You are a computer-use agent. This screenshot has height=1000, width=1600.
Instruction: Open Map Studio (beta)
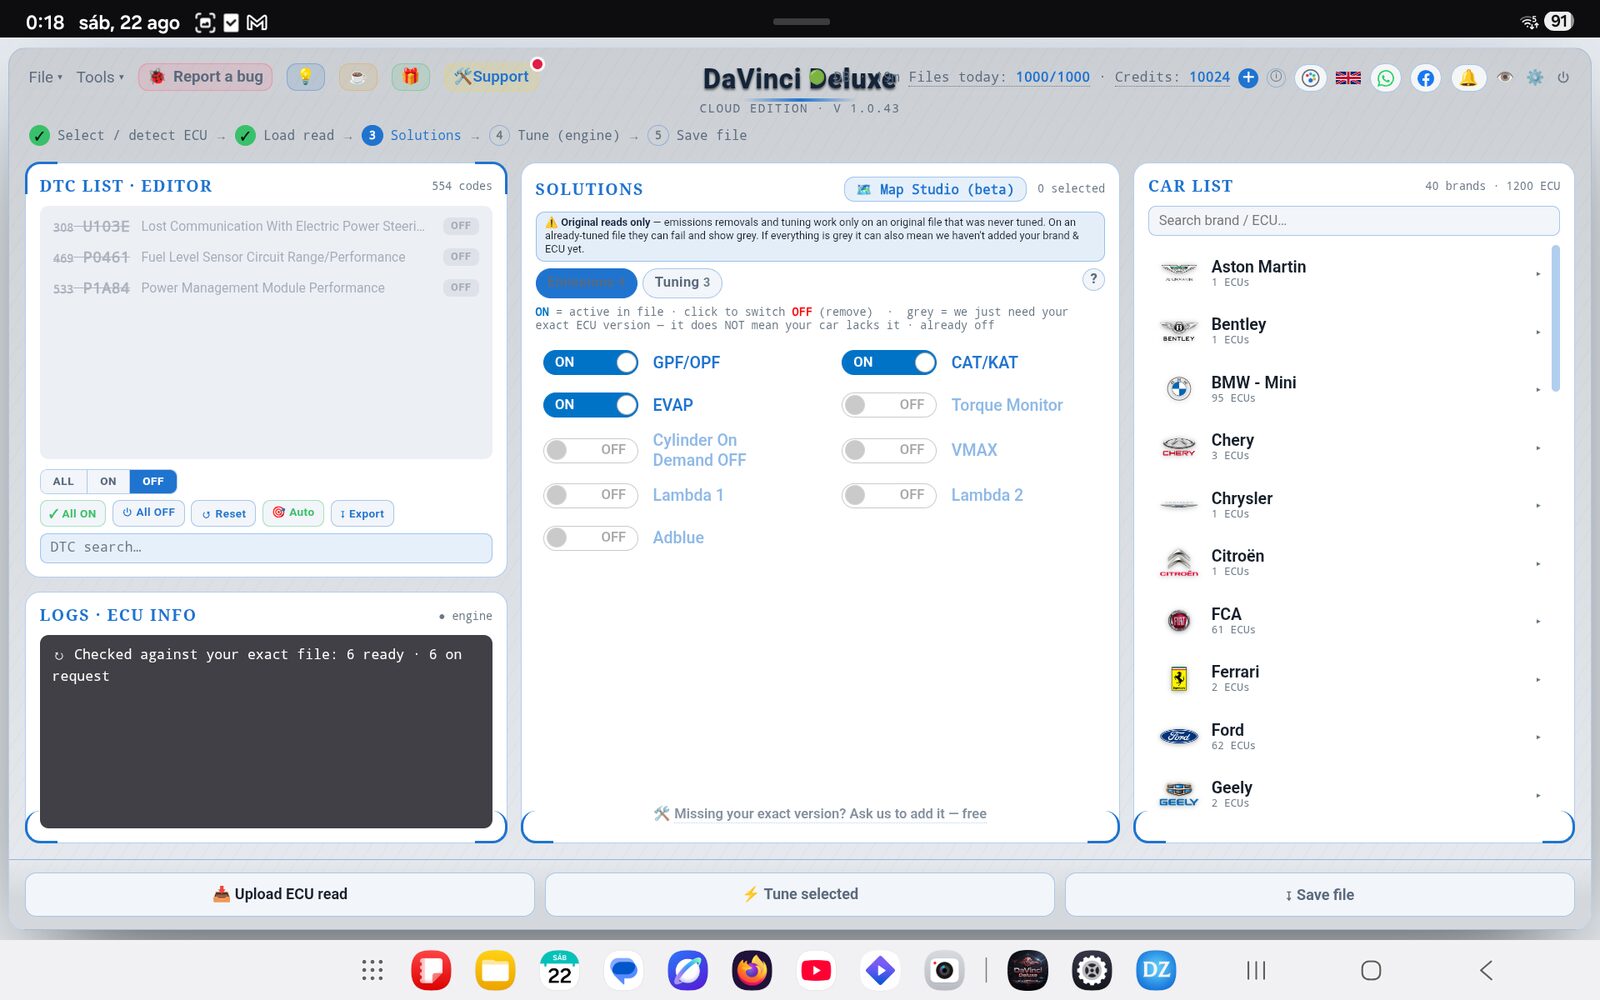[935, 189]
